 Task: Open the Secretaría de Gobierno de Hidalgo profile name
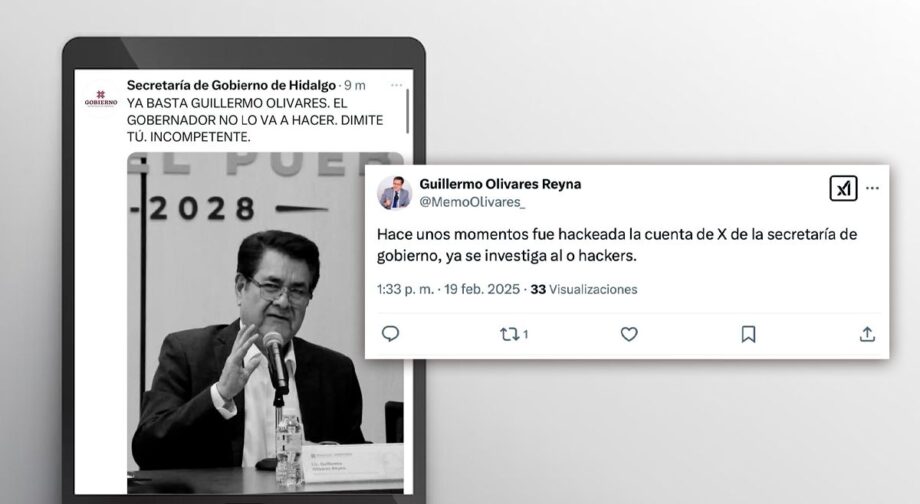click(x=231, y=85)
